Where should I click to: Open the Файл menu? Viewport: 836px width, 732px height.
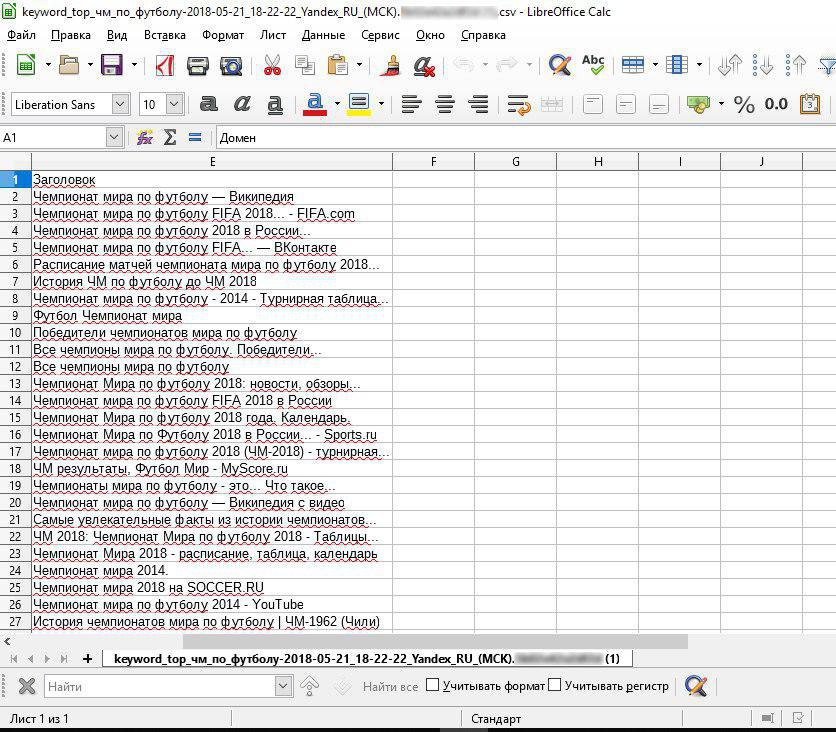point(21,35)
